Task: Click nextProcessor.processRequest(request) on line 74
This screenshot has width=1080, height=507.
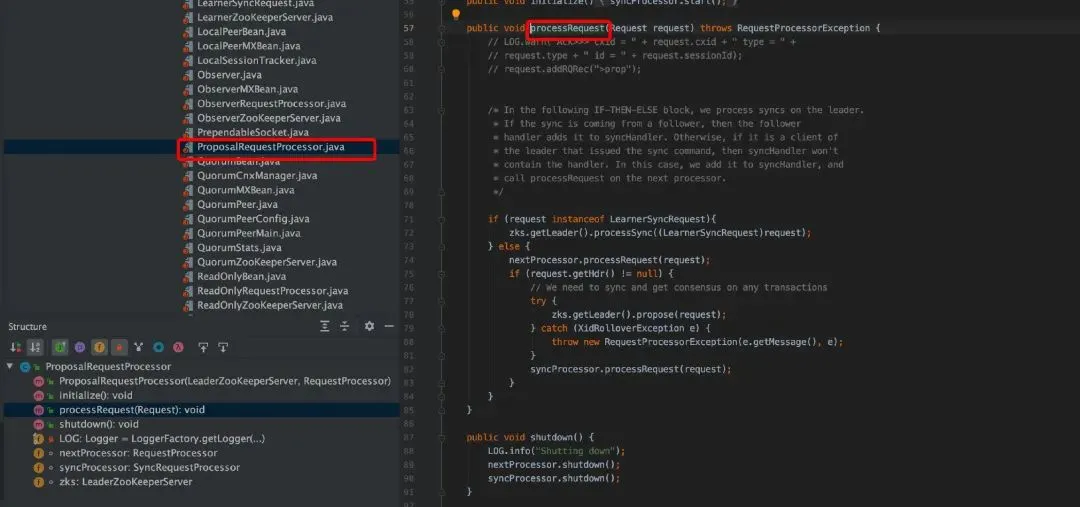Action: coord(607,260)
